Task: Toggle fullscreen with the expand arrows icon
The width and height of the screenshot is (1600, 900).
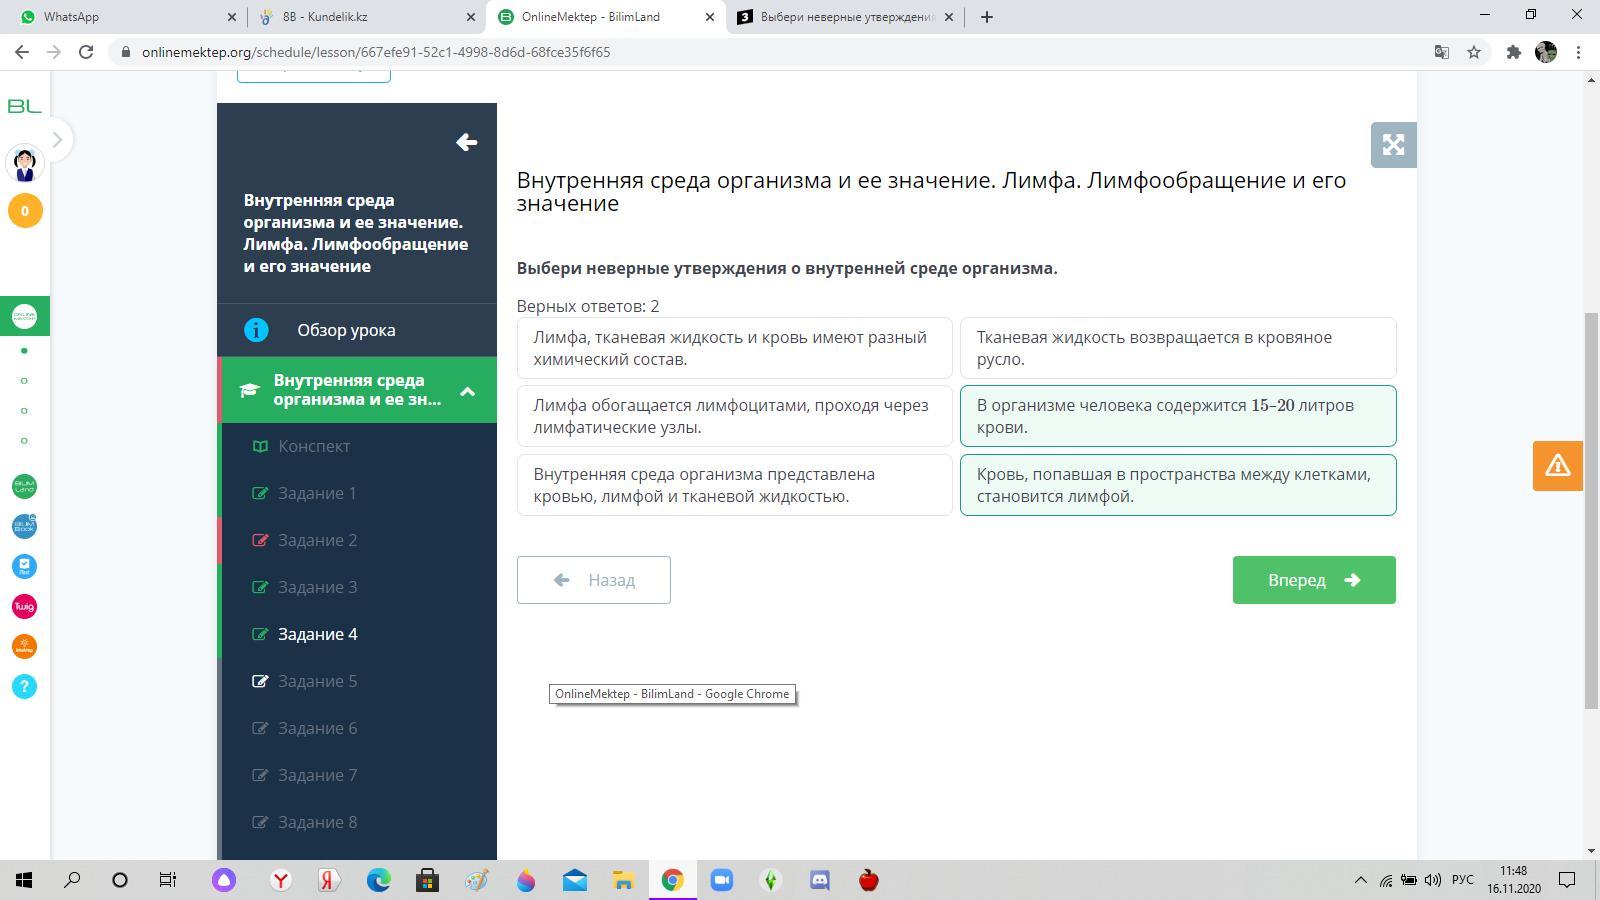Action: [x=1393, y=145]
